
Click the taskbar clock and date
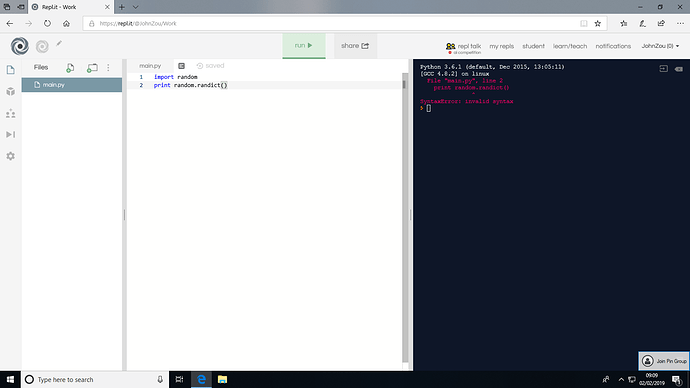click(x=652, y=379)
